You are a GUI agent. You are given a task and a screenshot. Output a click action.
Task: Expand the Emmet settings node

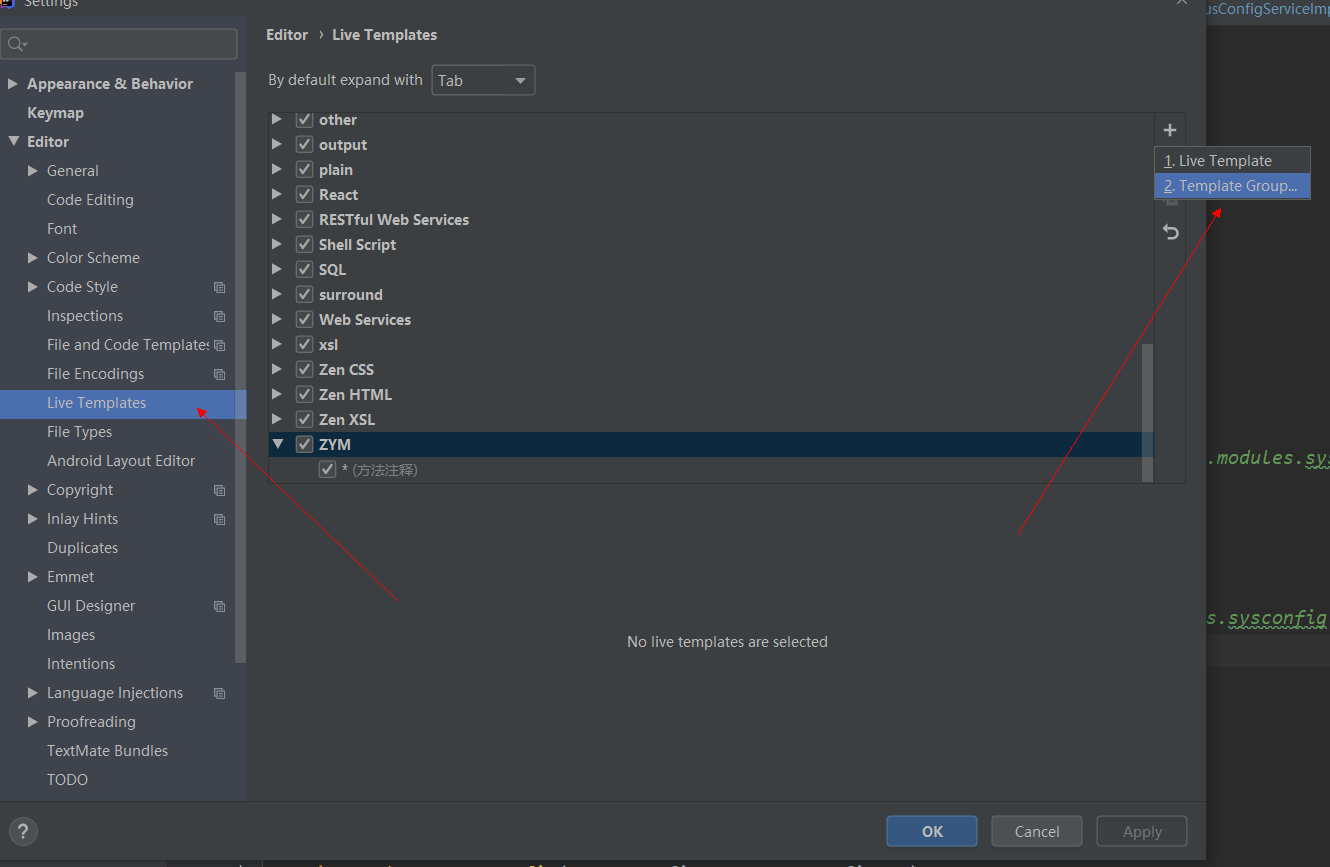(33, 577)
